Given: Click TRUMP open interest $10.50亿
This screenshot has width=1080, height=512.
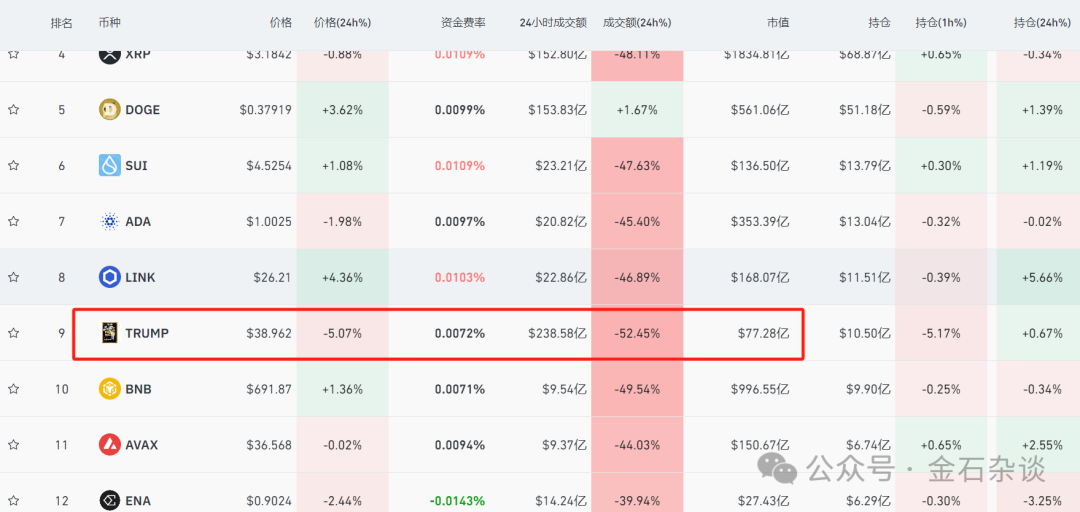Looking at the screenshot, I should tap(864, 333).
